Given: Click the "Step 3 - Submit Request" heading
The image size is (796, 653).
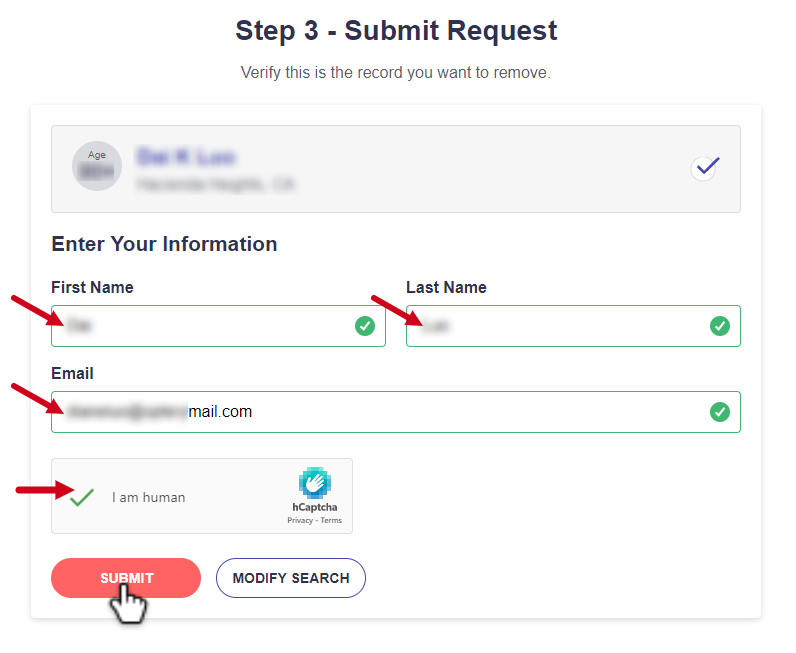Looking at the screenshot, I should [x=396, y=30].
